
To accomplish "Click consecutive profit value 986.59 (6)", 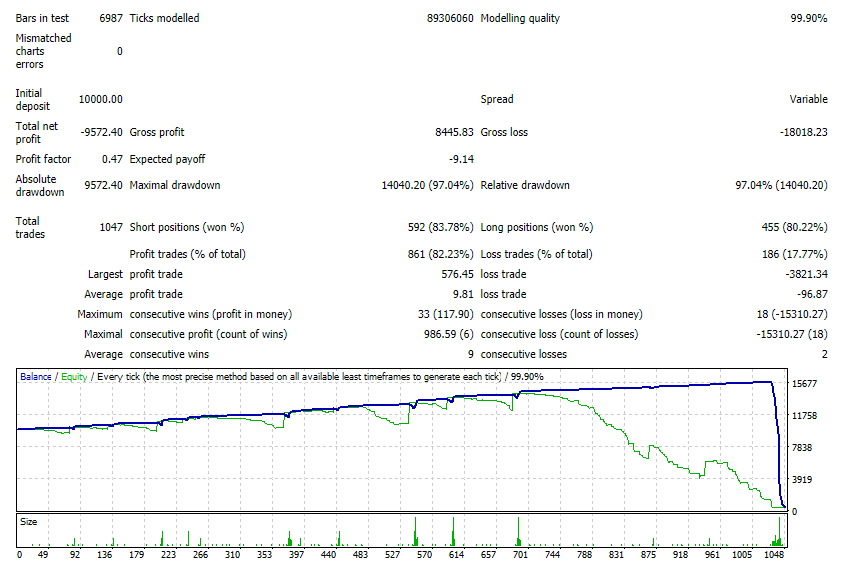I will click(448, 334).
